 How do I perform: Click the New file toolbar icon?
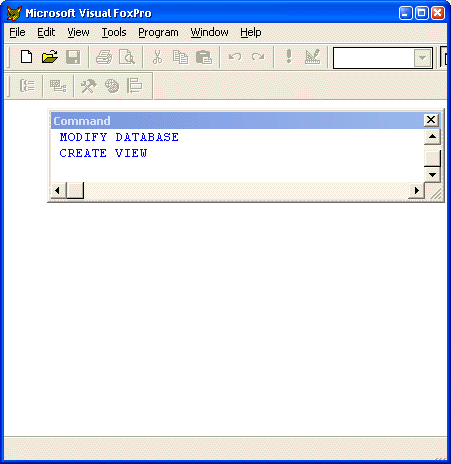pos(26,57)
